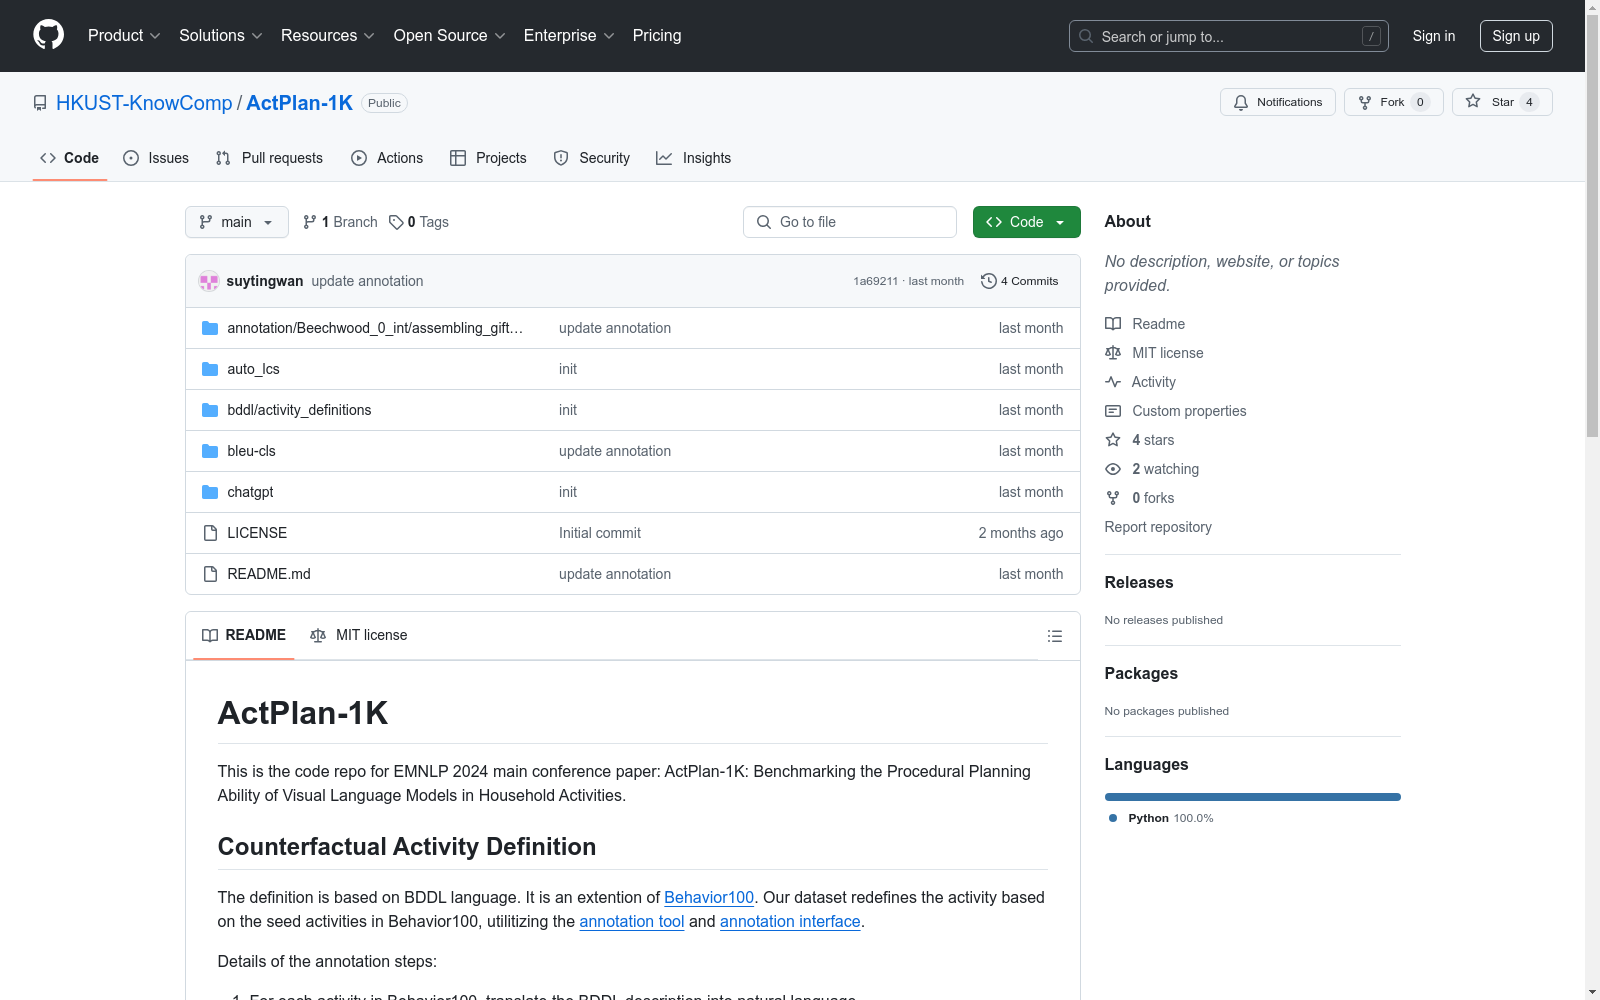Open the Packages section heading
The width and height of the screenshot is (1600, 1000).
1141,673
